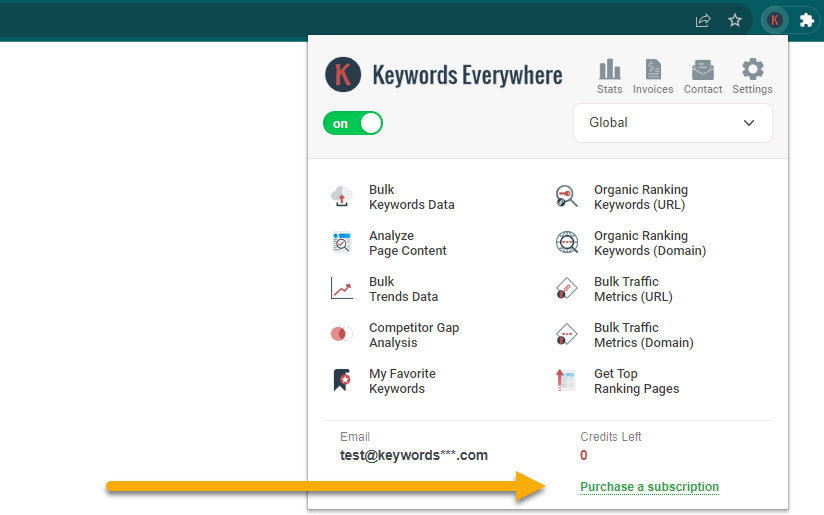Image resolution: width=824 pixels, height=515 pixels.
Task: Open Organic Ranking Keywords (URL)
Action: coord(641,197)
